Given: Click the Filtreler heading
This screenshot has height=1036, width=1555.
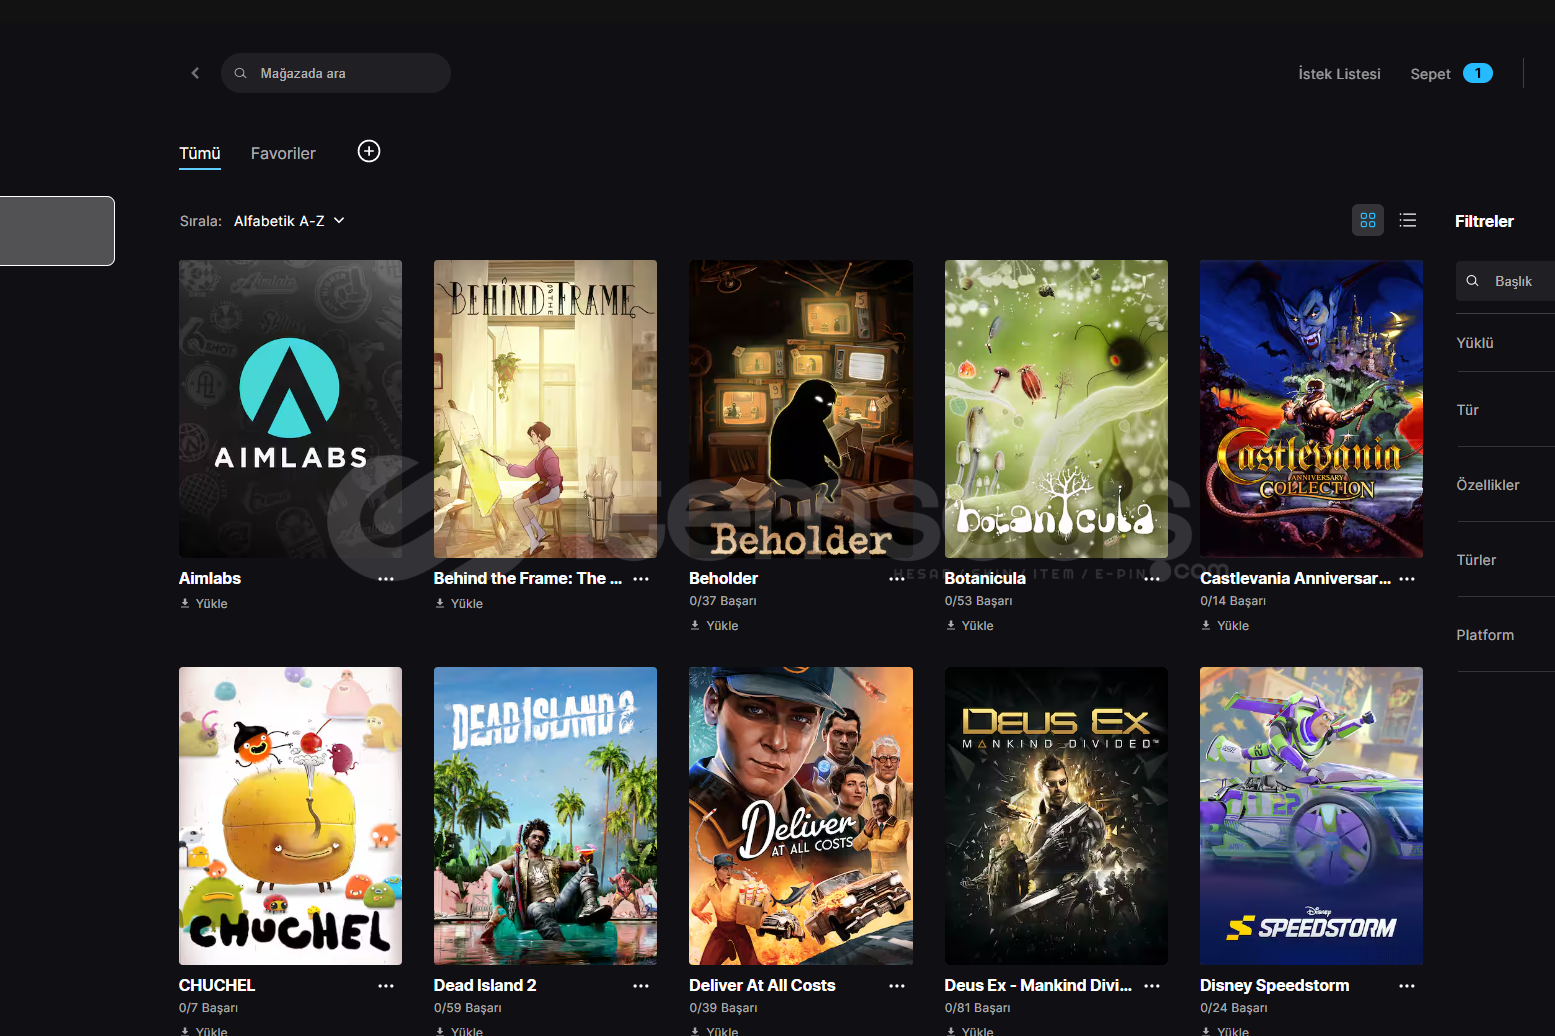Looking at the screenshot, I should (1484, 221).
